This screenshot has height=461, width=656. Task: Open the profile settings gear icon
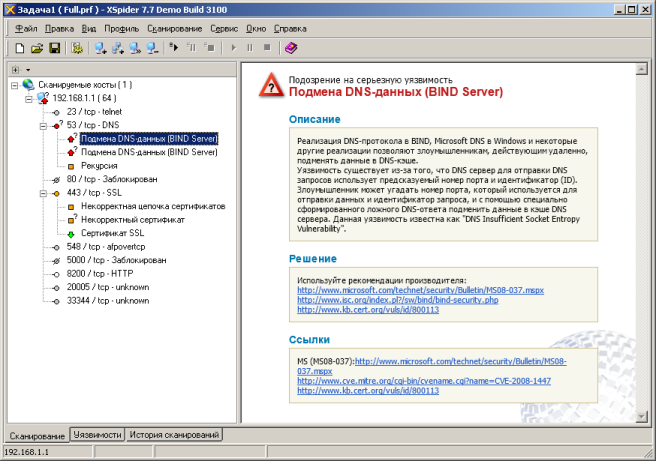point(77,48)
